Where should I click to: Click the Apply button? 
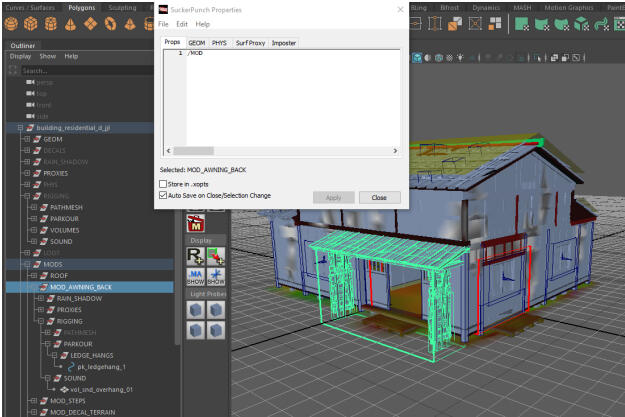tap(333, 198)
